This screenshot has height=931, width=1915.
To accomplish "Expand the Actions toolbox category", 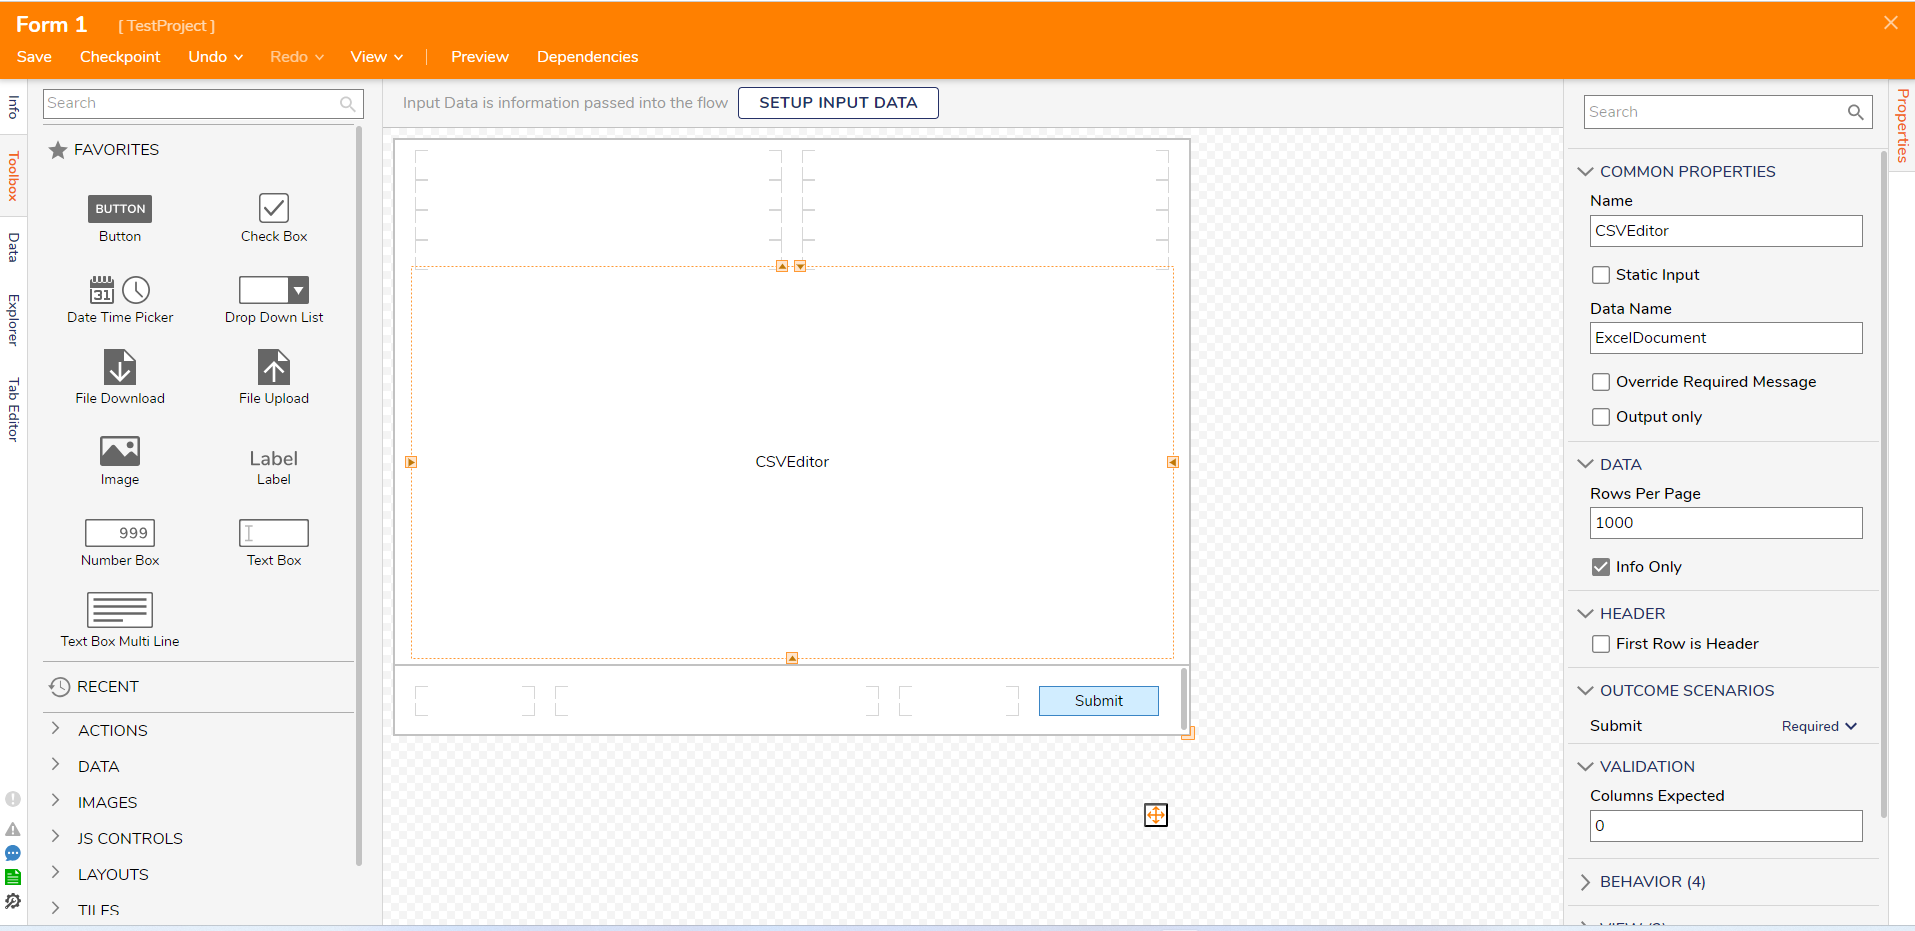I will click(x=56, y=729).
